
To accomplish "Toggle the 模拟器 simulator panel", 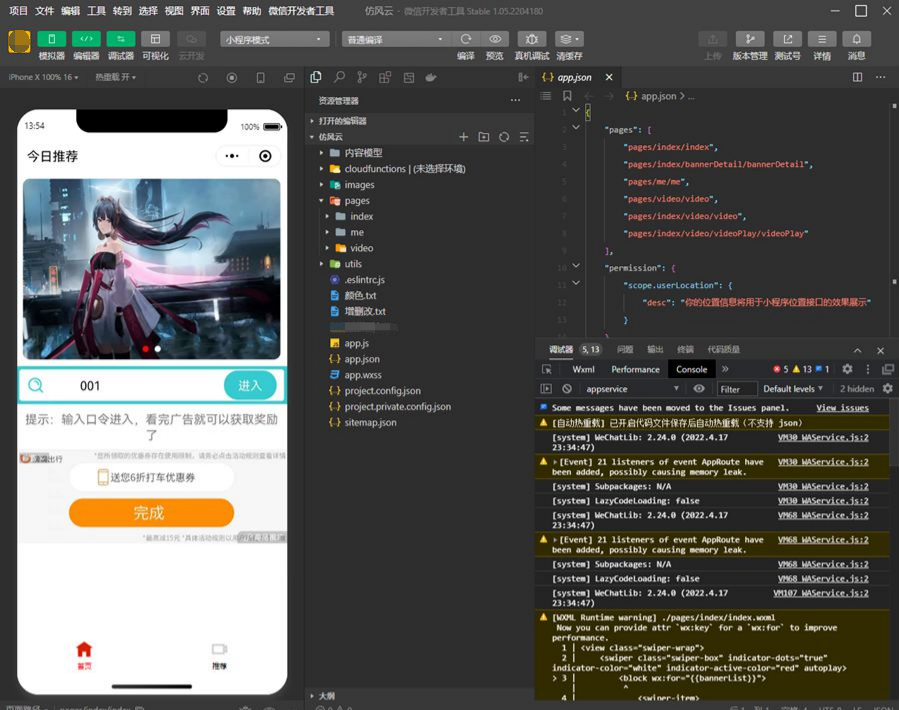I will click(x=52, y=39).
